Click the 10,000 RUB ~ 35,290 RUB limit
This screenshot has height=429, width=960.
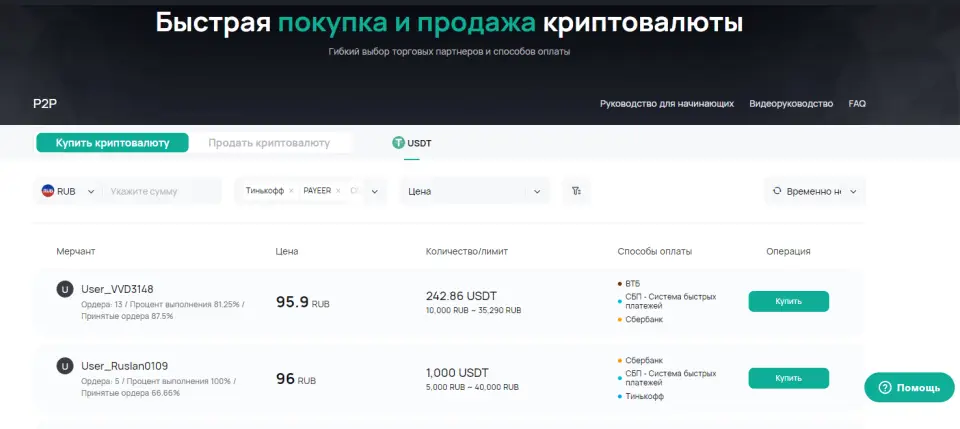tap(473, 310)
